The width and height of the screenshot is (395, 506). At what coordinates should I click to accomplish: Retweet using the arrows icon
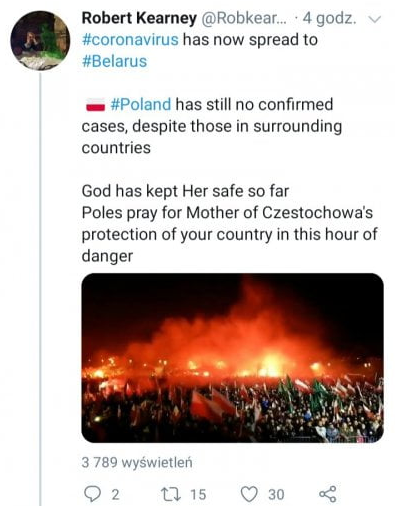pos(171,494)
